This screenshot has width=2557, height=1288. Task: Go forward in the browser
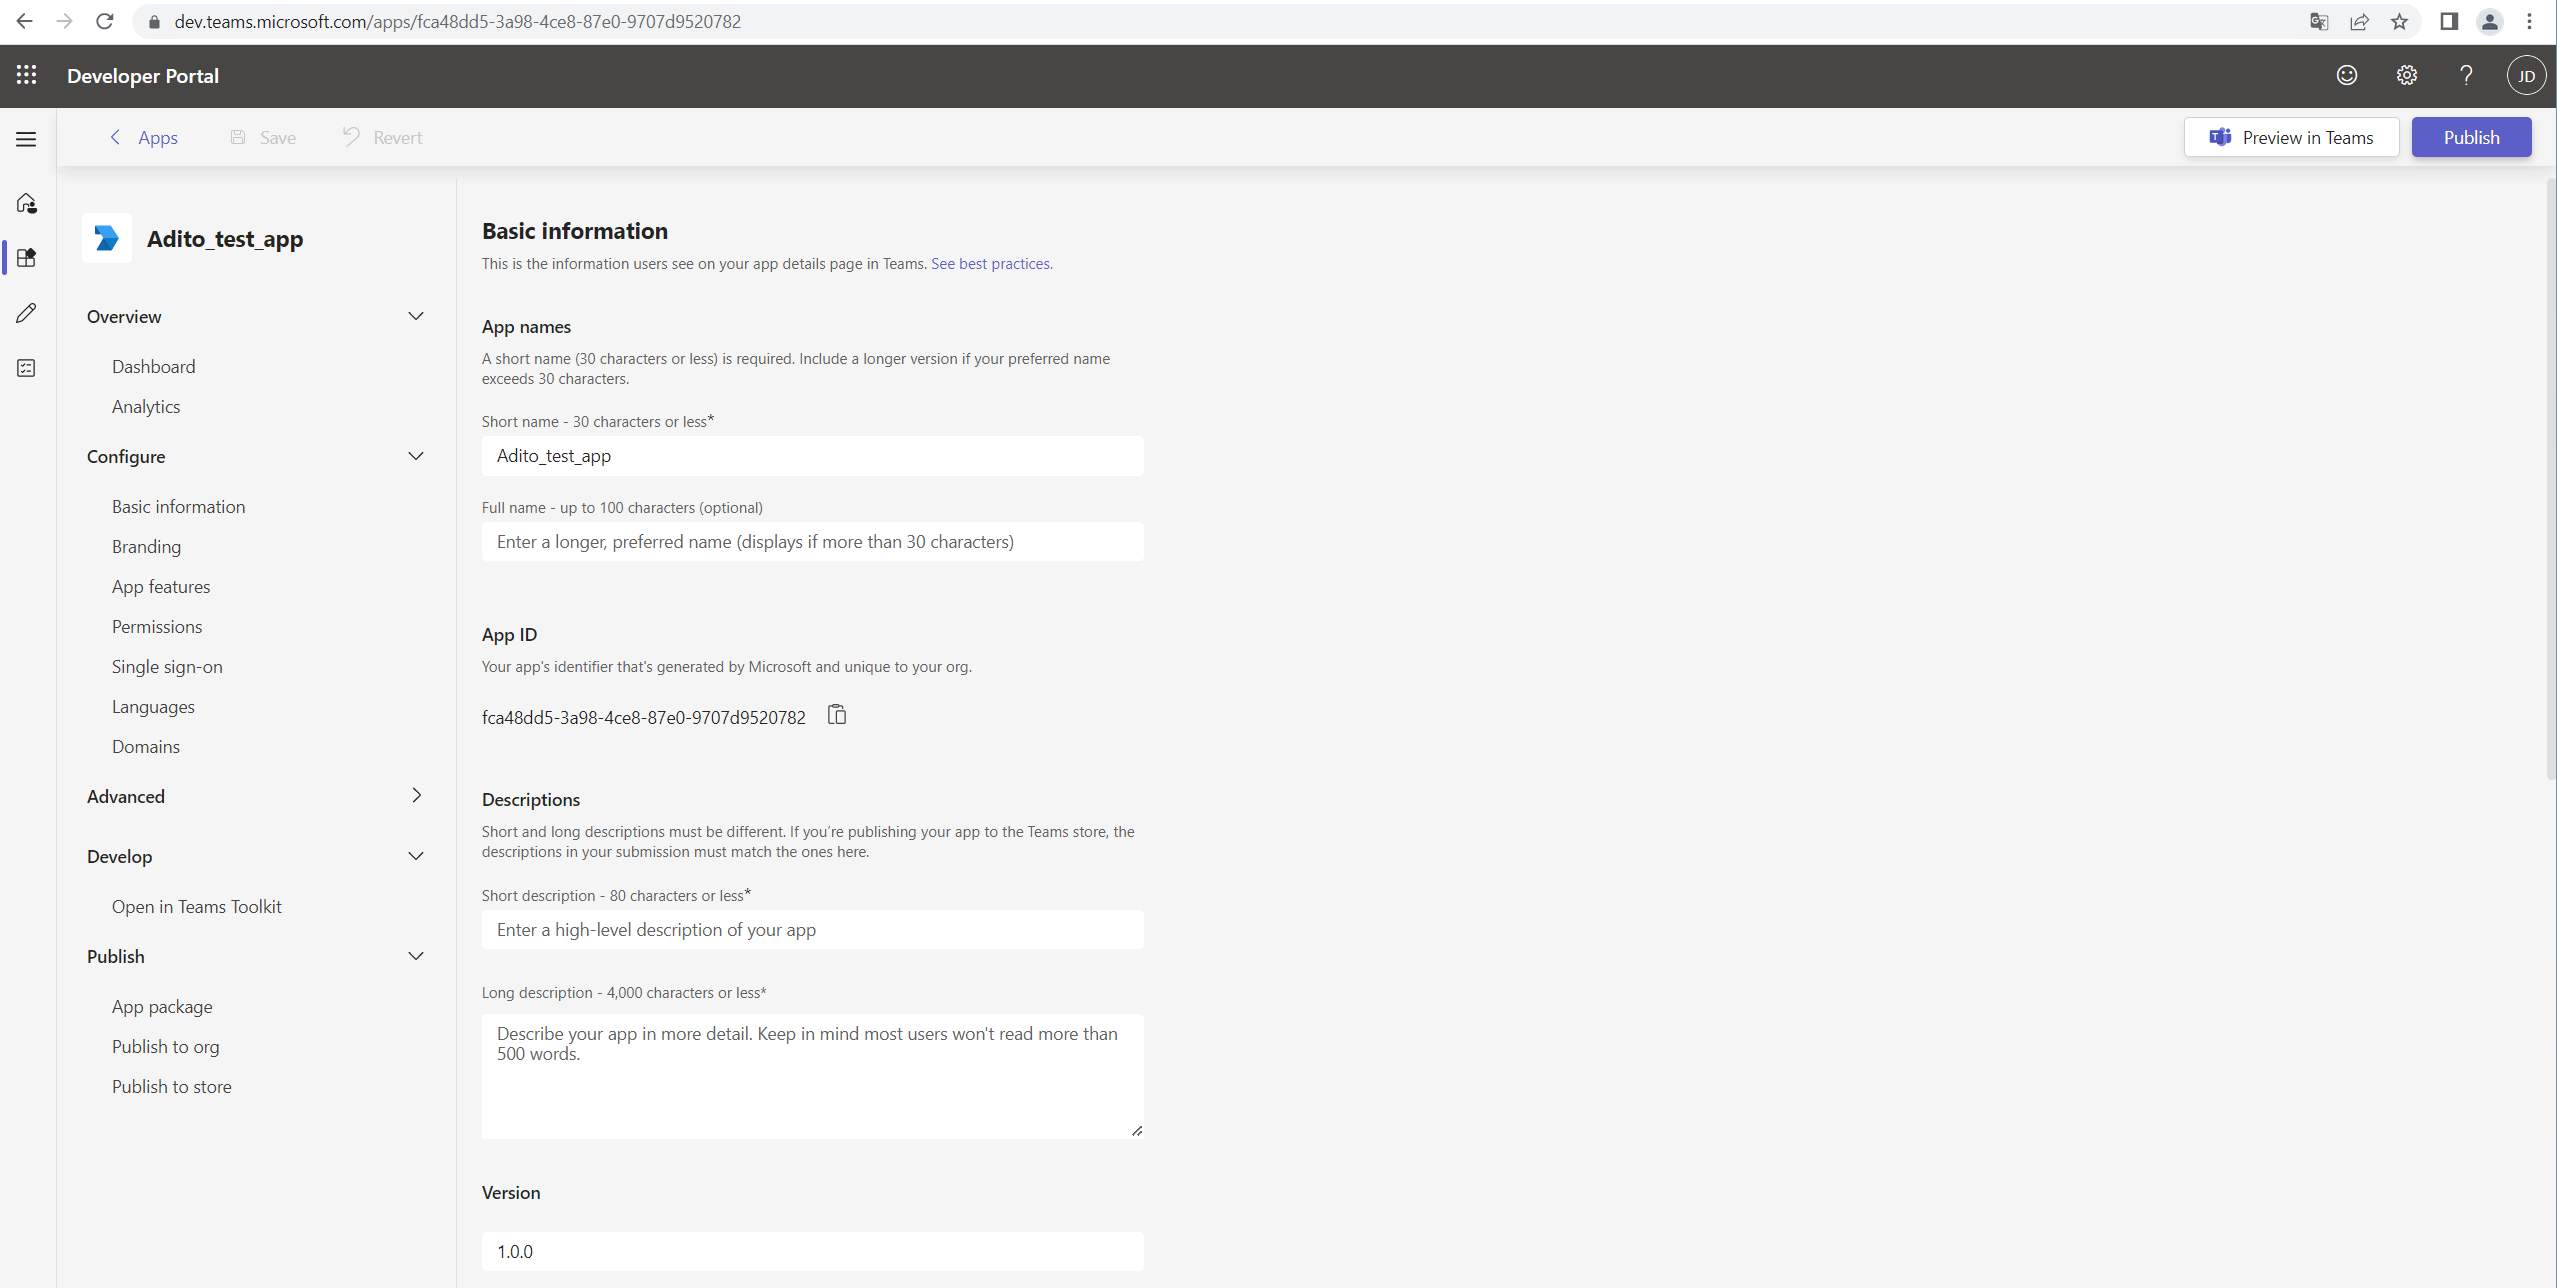64,21
